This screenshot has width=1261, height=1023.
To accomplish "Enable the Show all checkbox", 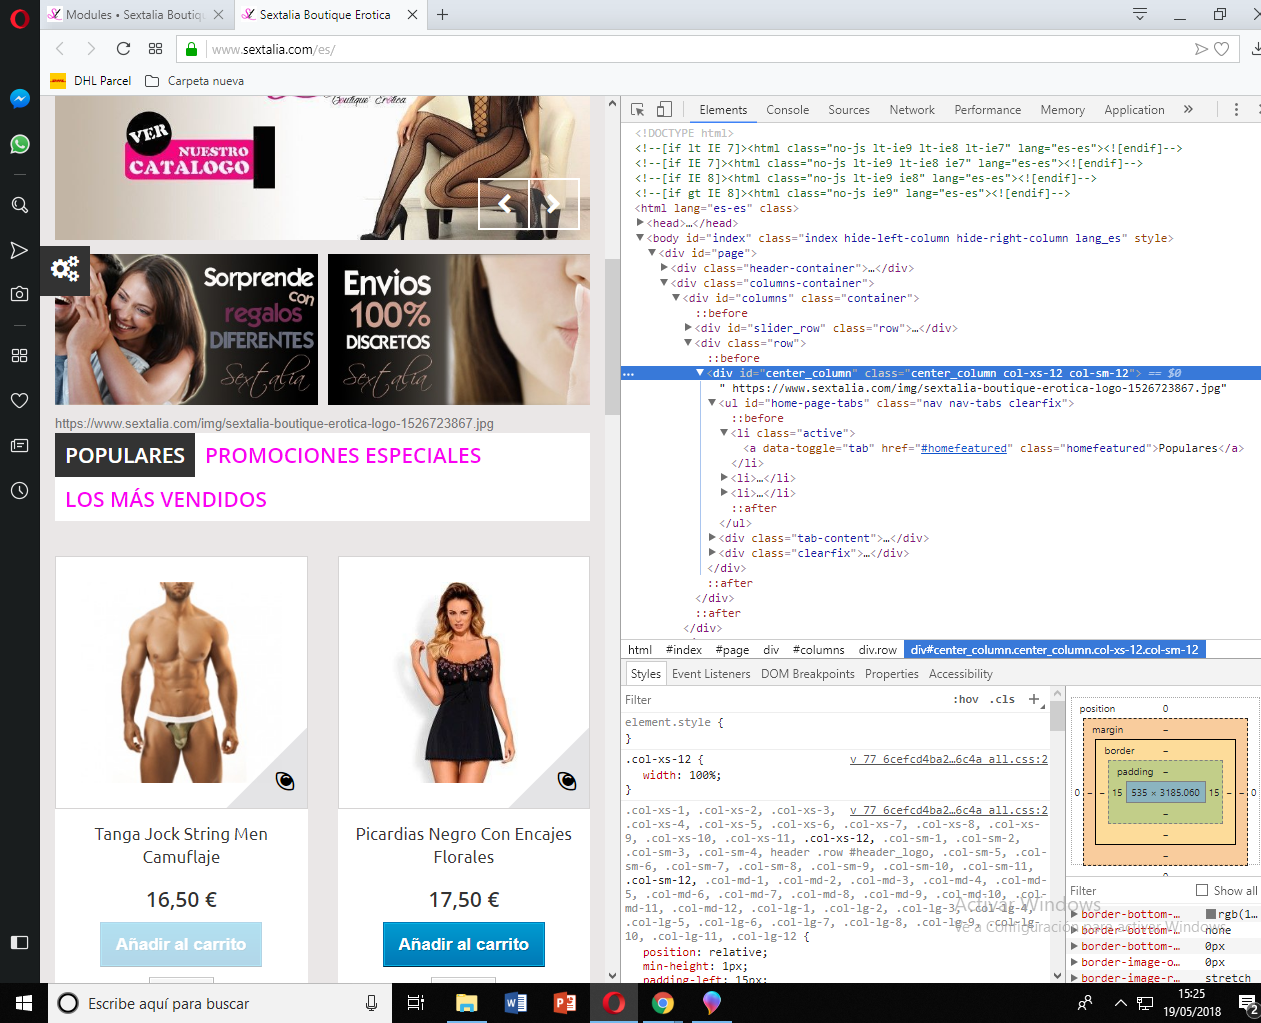I will click(1202, 890).
